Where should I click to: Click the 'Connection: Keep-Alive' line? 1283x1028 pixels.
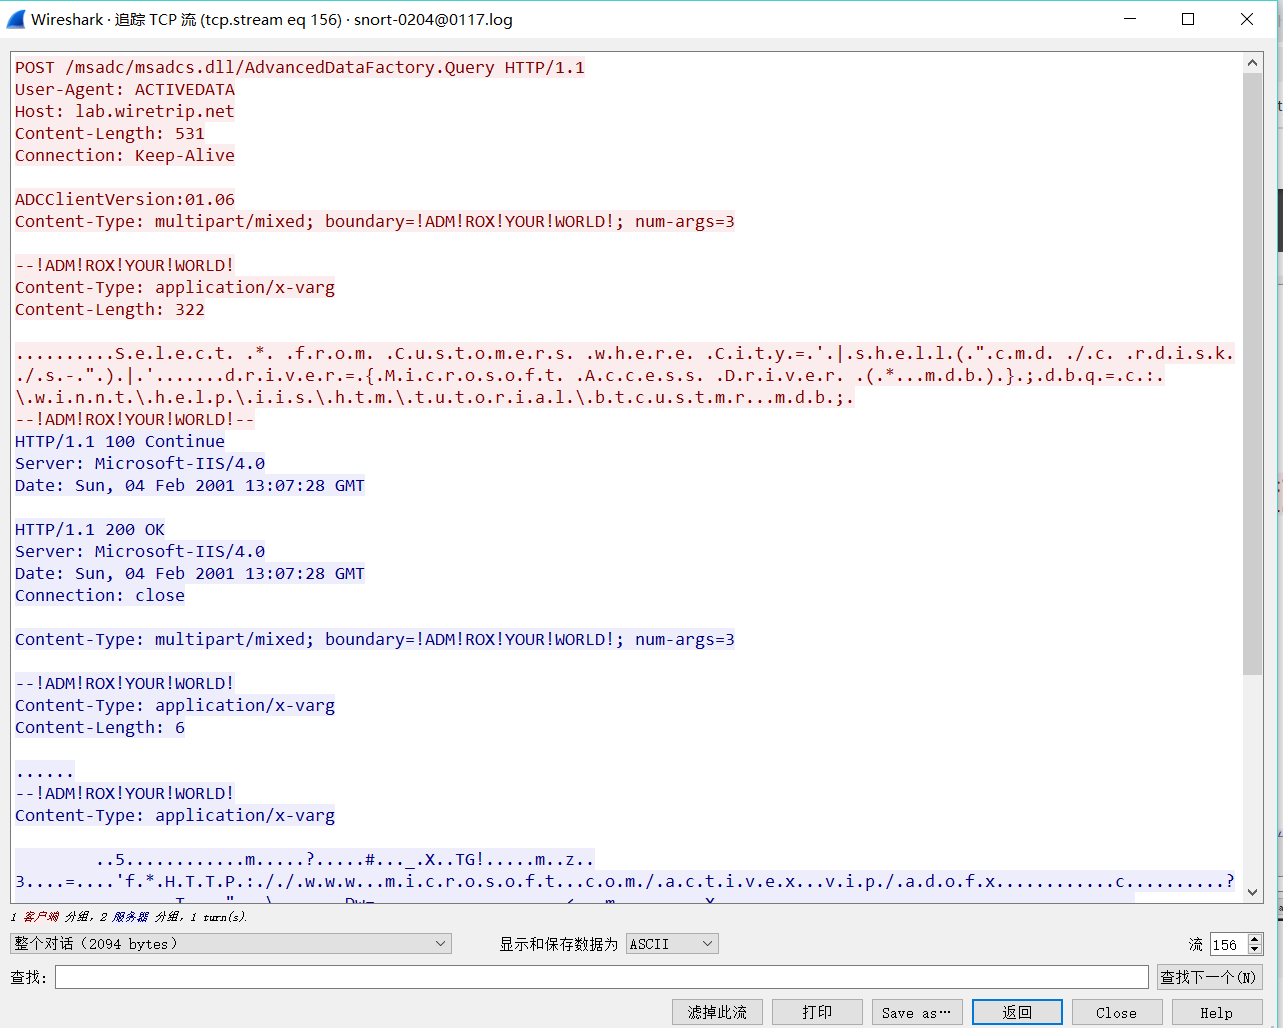tap(125, 155)
